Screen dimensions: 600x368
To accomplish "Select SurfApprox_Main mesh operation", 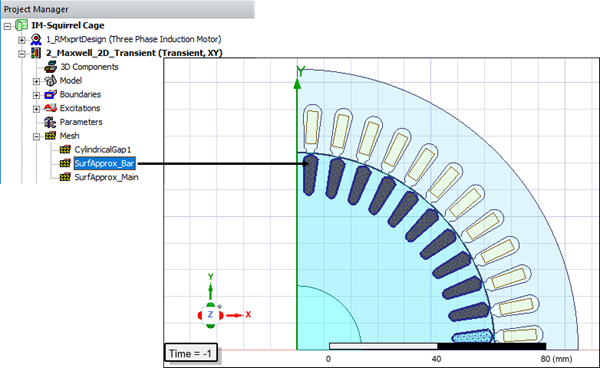I will pos(107,177).
